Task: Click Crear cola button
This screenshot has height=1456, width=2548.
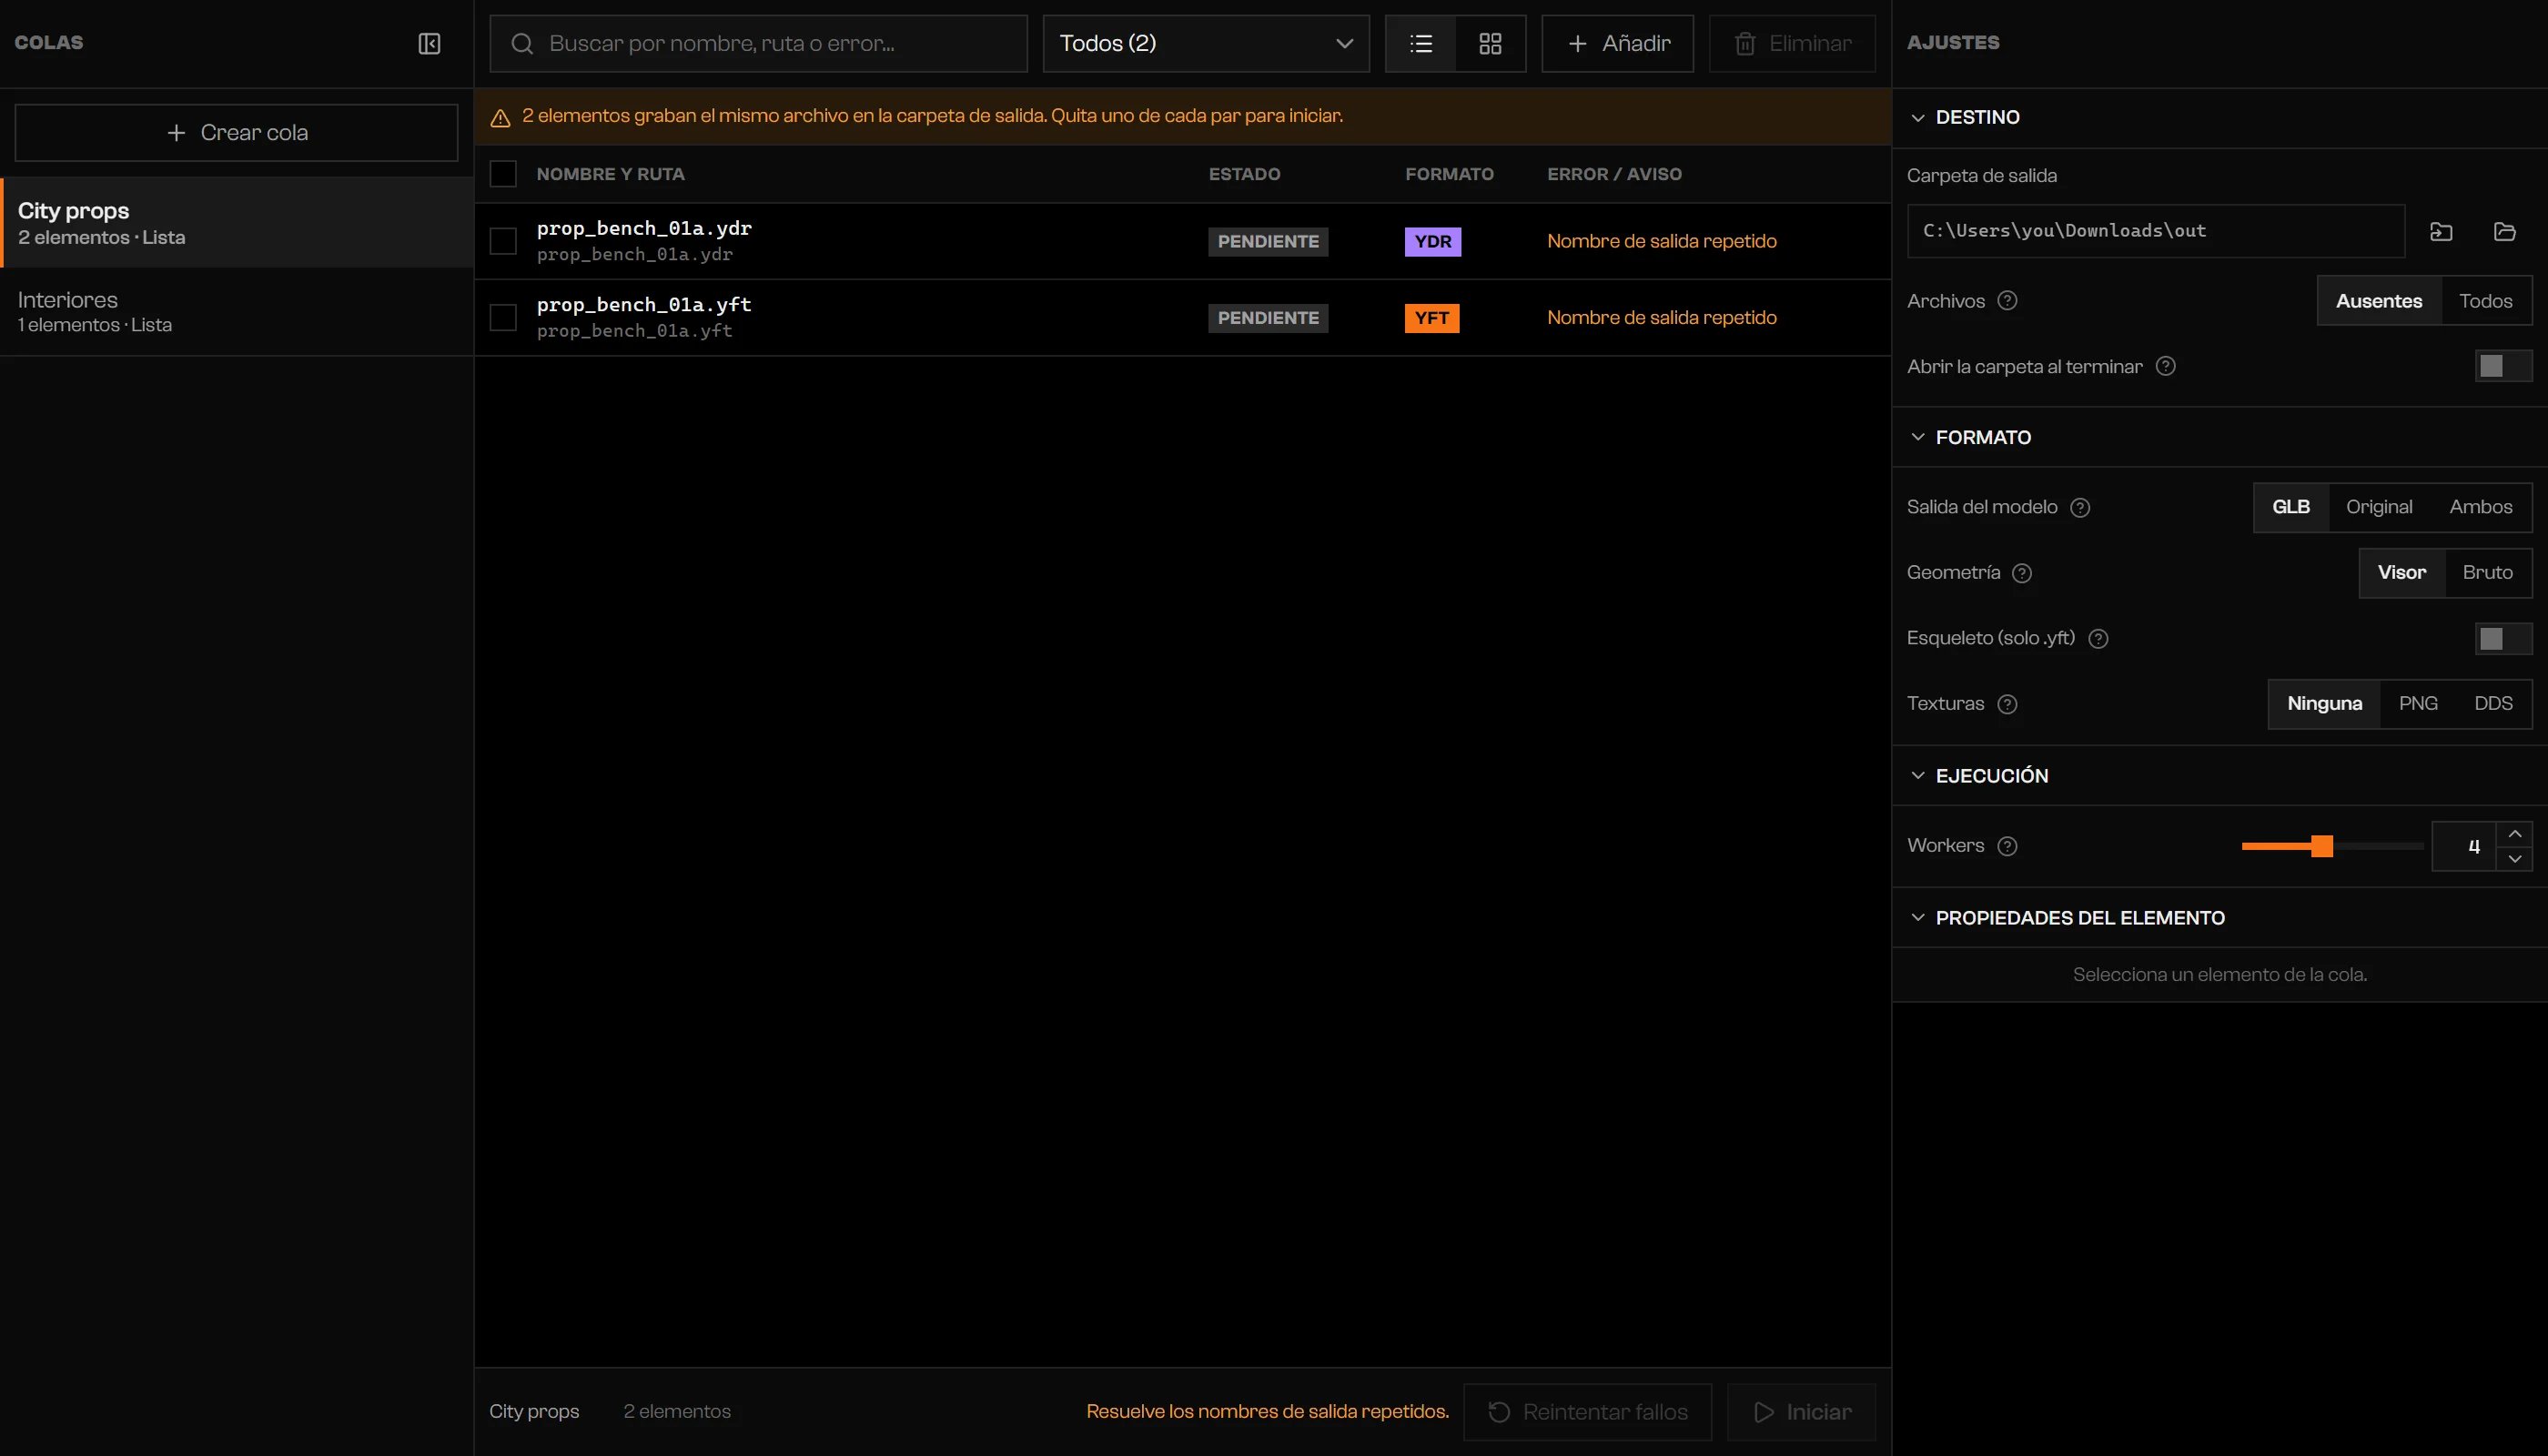Action: click(x=237, y=133)
